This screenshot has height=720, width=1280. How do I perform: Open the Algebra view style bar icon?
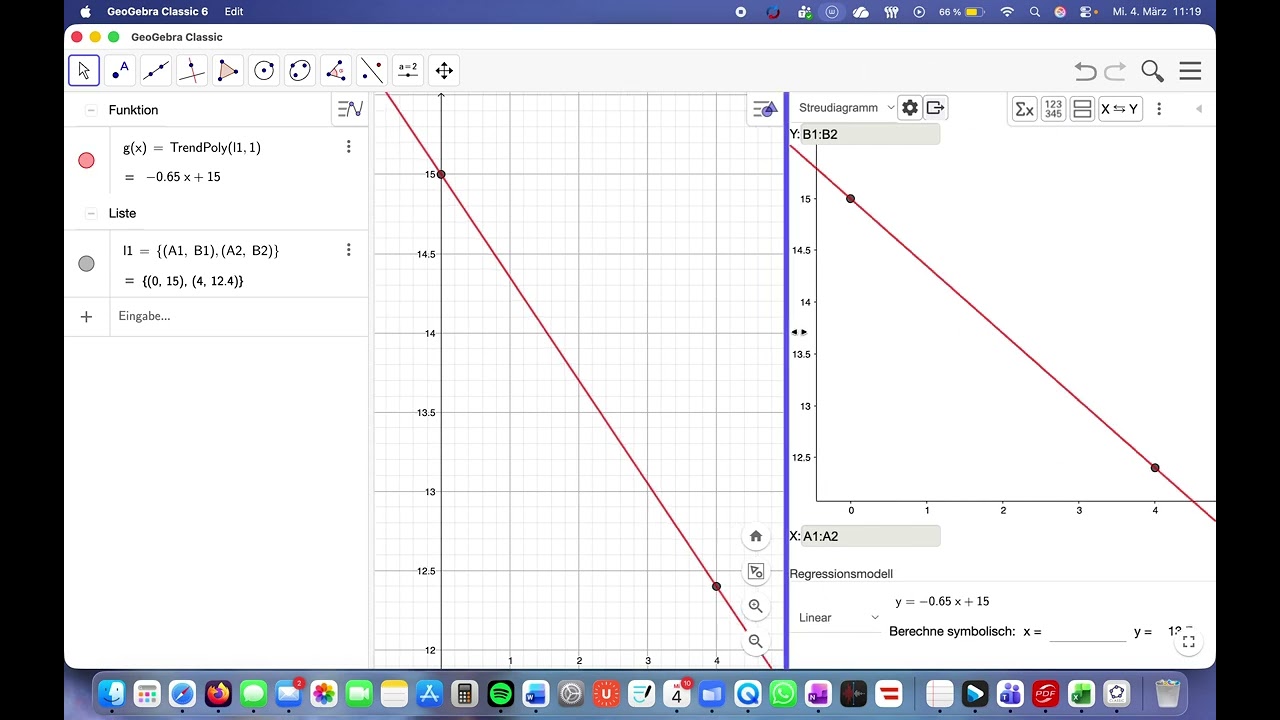click(350, 109)
